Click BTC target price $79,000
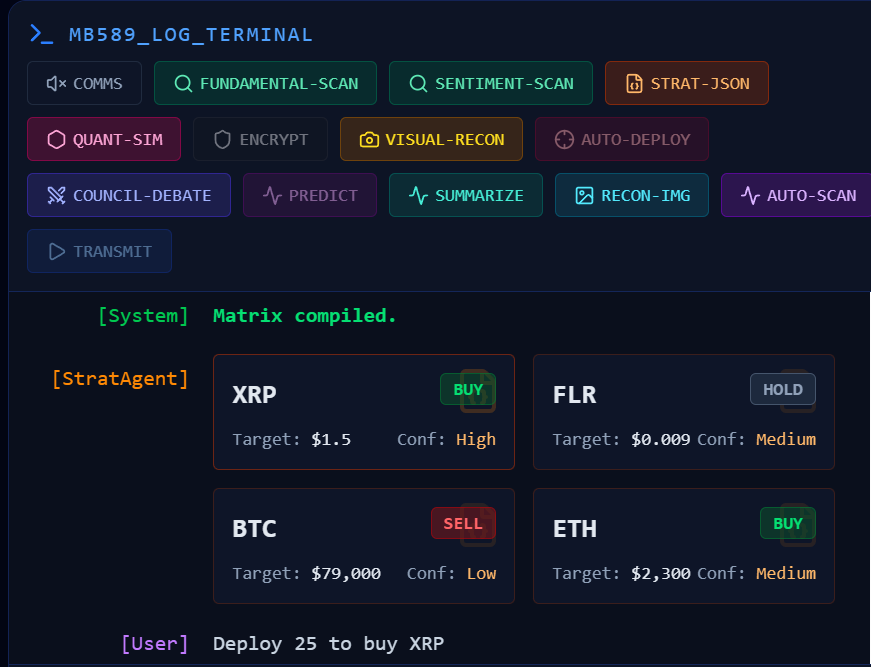The height and width of the screenshot is (667, 871). coord(346,574)
